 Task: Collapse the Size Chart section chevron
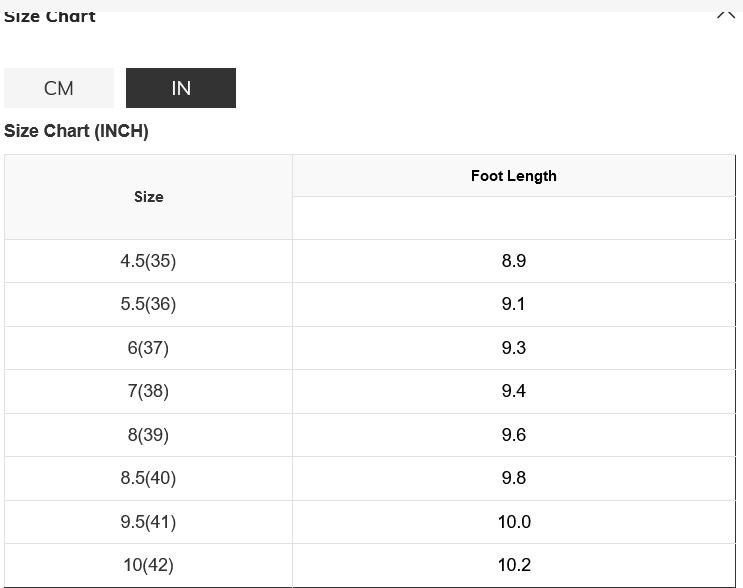(726, 14)
